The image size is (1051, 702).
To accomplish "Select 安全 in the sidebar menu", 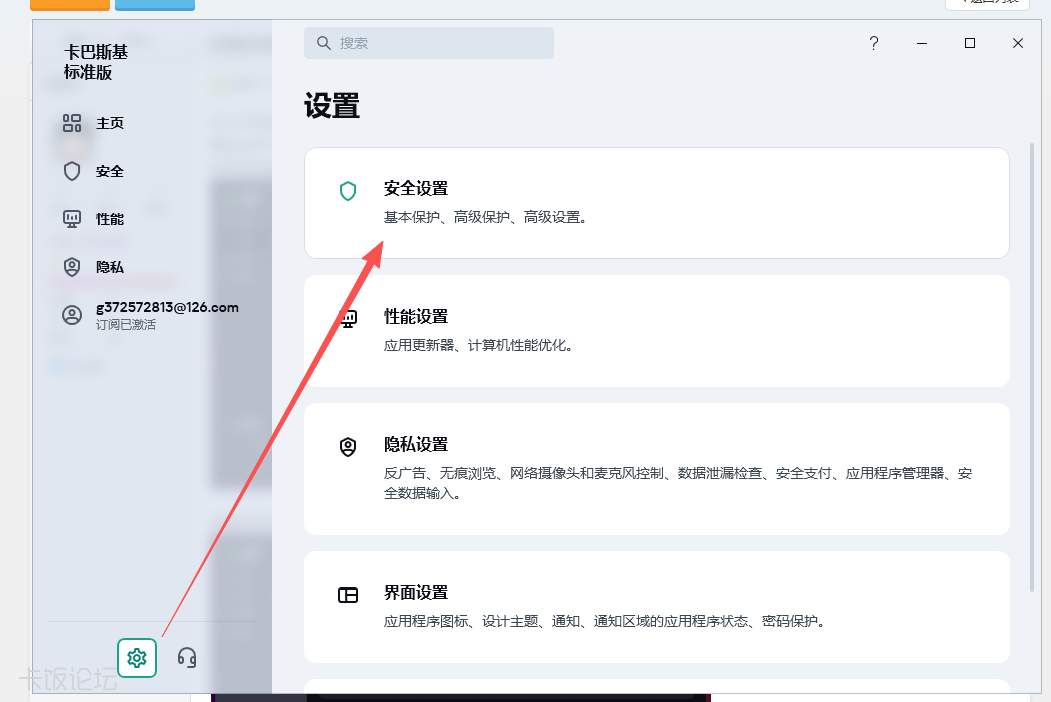I will 110,171.
